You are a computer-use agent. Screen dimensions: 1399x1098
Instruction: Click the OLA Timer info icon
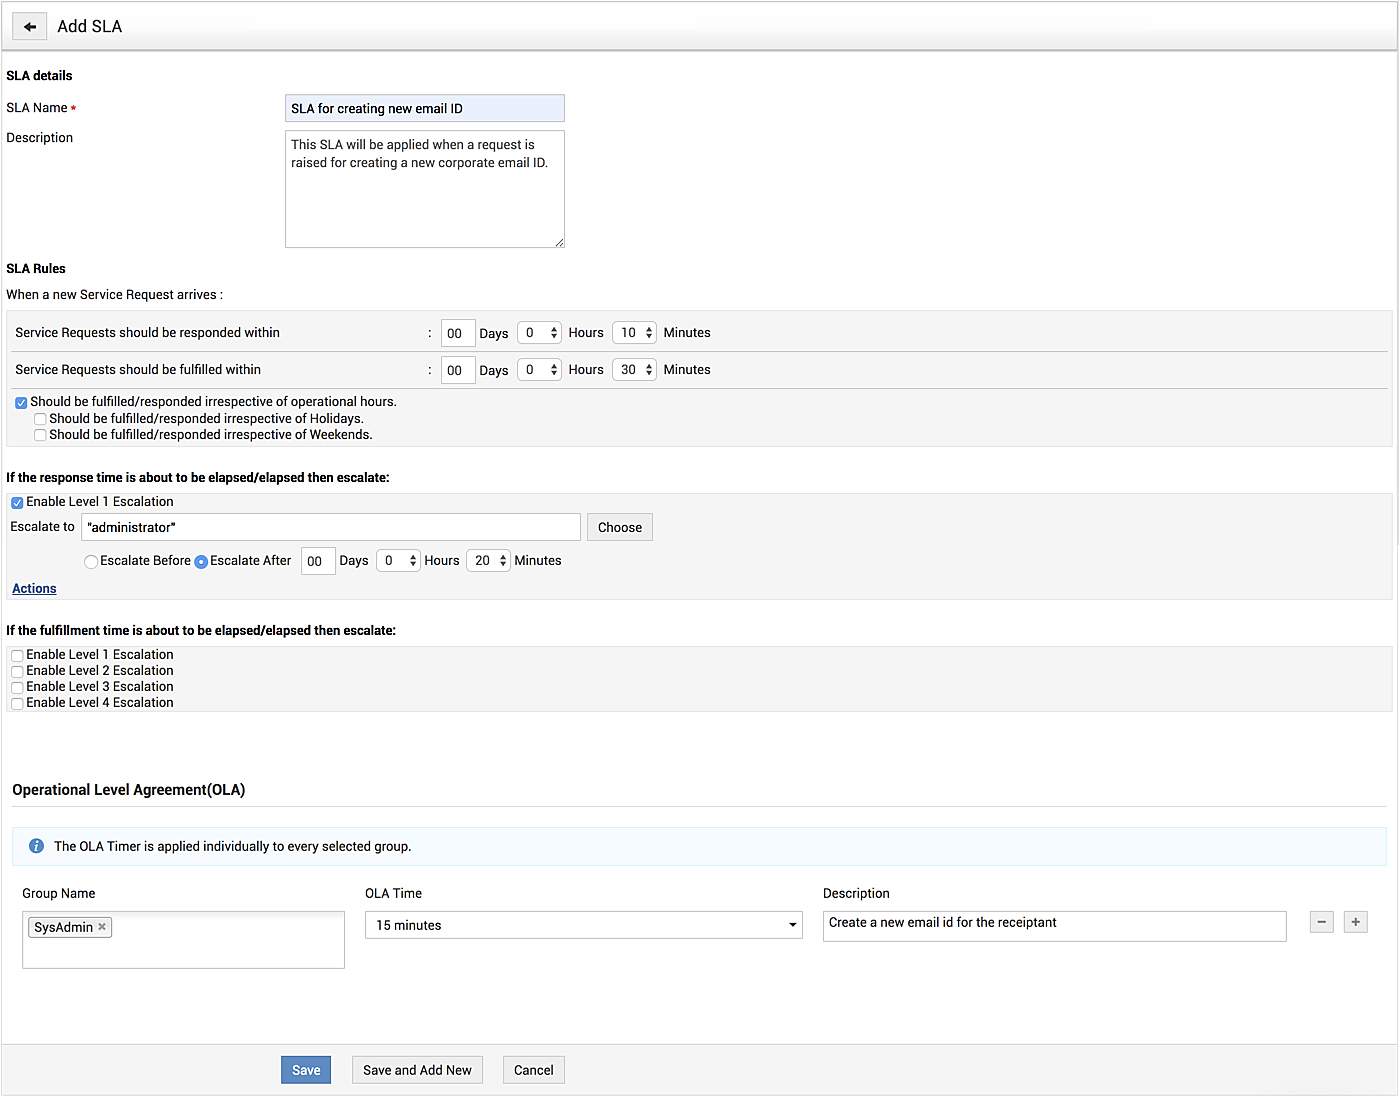(36, 846)
